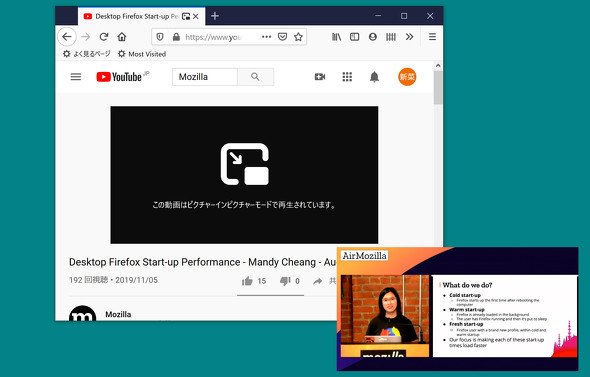590x377 pixels.
Task: Open the Firefox Account icon
Action: 373,37
